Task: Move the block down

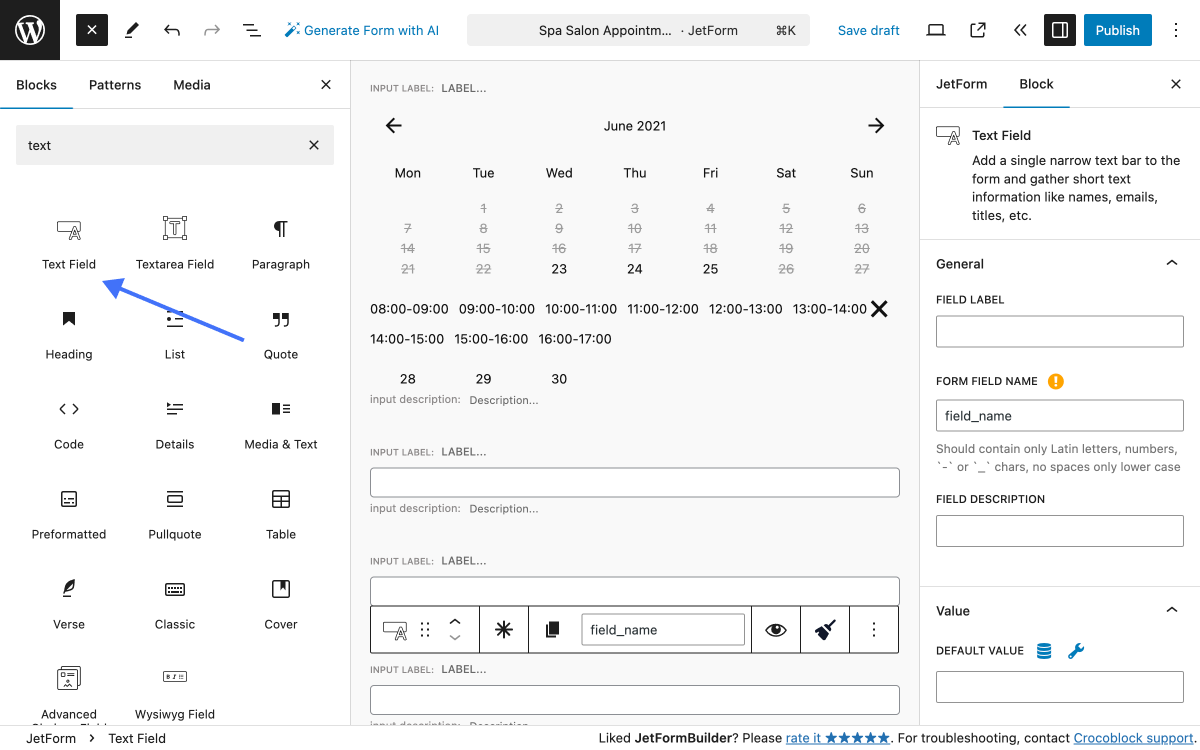Action: [x=455, y=638]
